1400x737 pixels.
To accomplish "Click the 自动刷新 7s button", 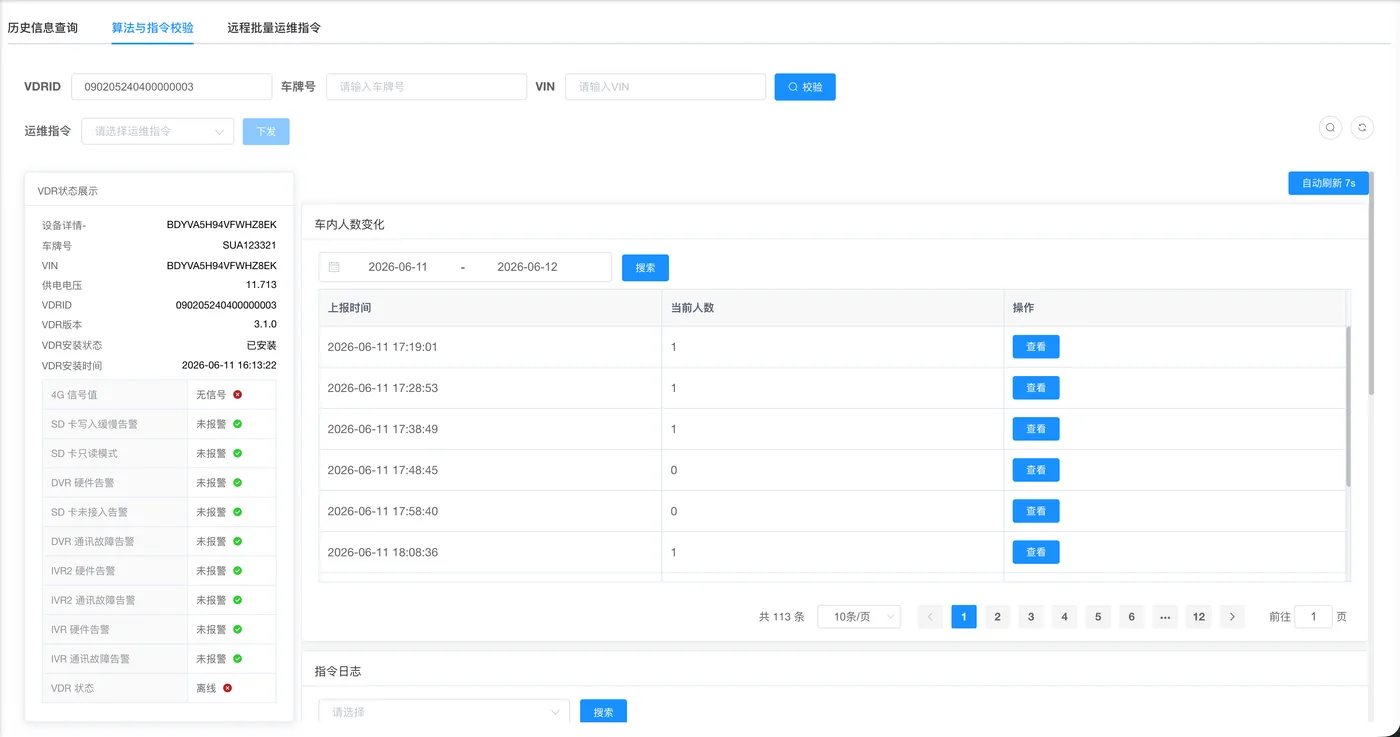I will 1328,183.
